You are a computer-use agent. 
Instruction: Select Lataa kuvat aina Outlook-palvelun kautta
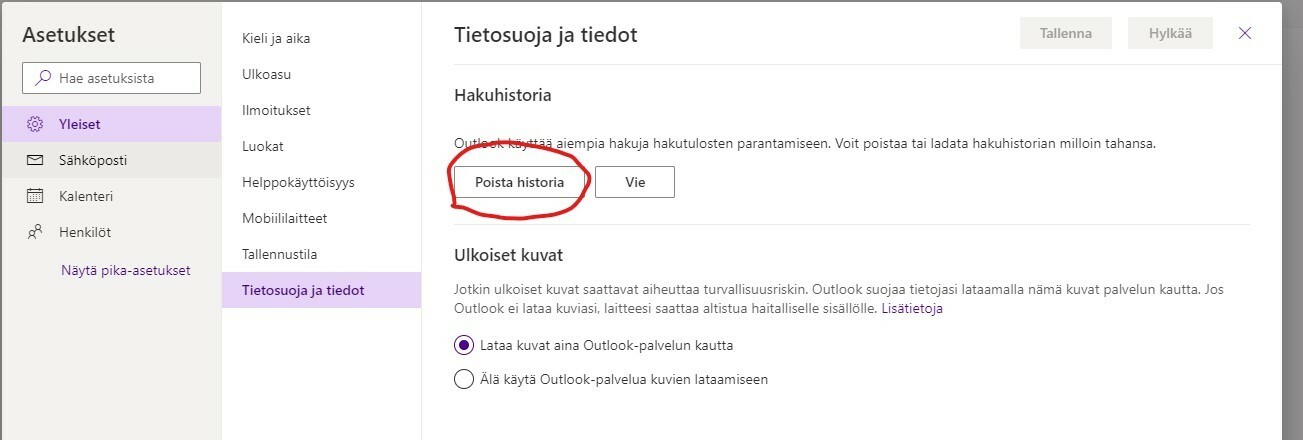[463, 345]
